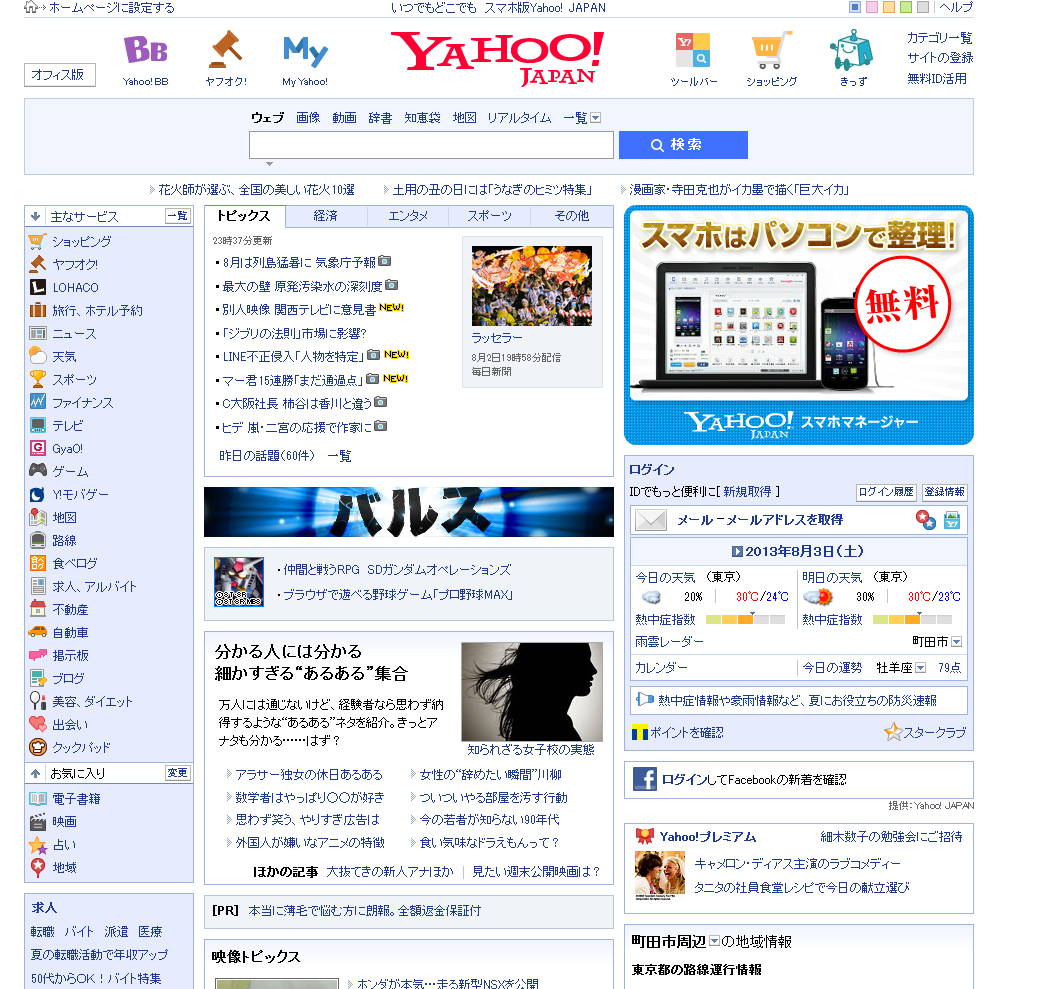Image resolution: width=1063 pixels, height=989 pixels.
Task: Click the ヘルプ link at top right
Action: tap(956, 7)
